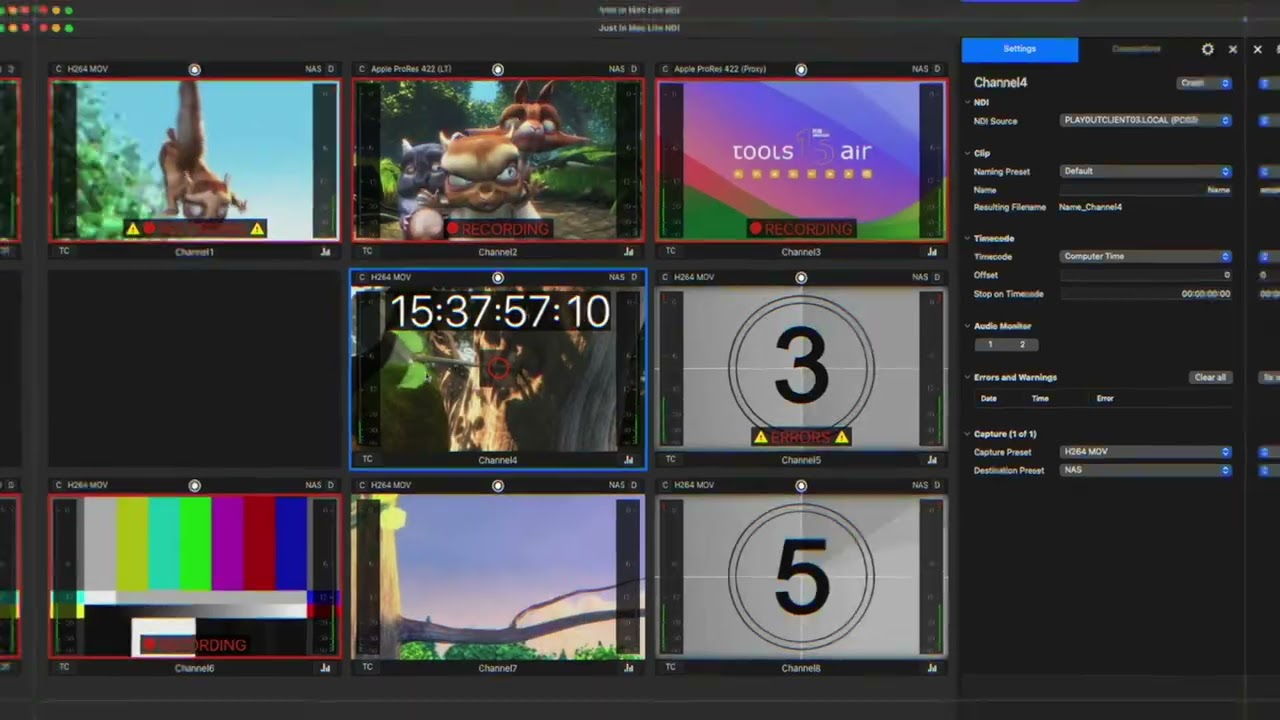Click the Channel4 name label under preview
Viewport: 1280px width, 720px height.
497,460
